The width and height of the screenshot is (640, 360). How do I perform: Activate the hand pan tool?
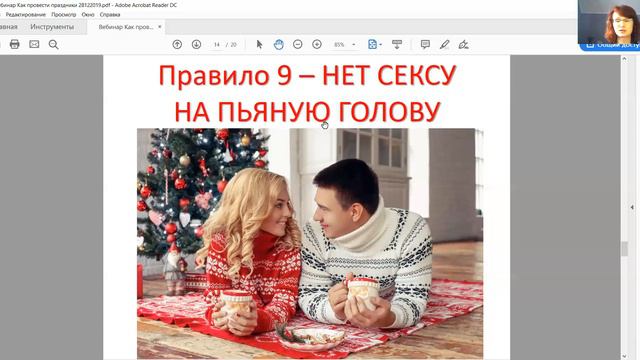coord(279,44)
